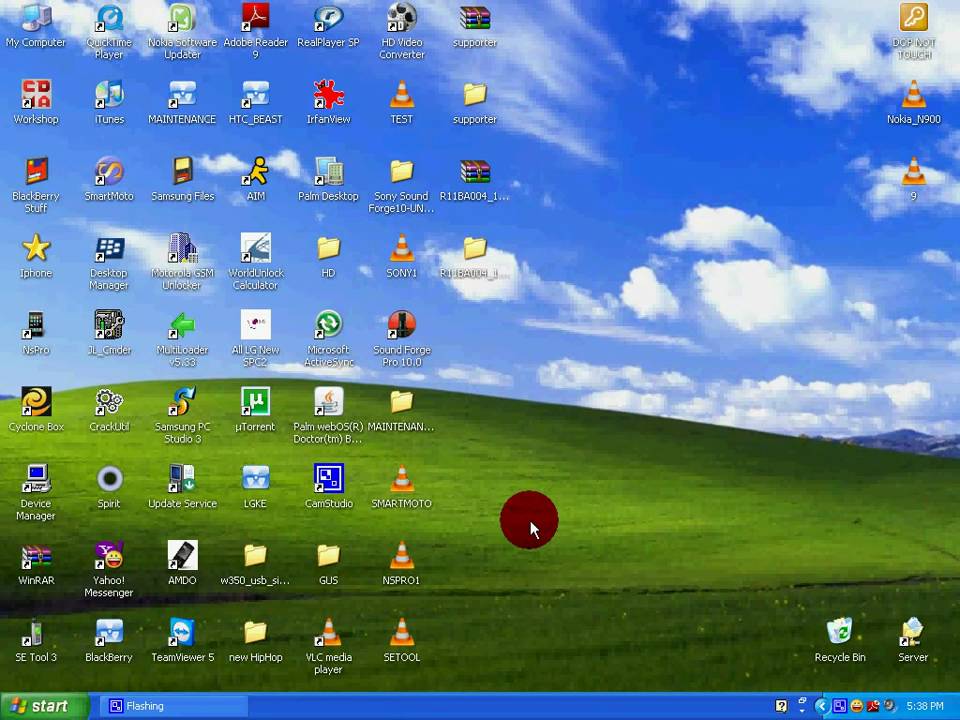Launch Update Service shortcut
The image size is (960, 720).
click(182, 479)
